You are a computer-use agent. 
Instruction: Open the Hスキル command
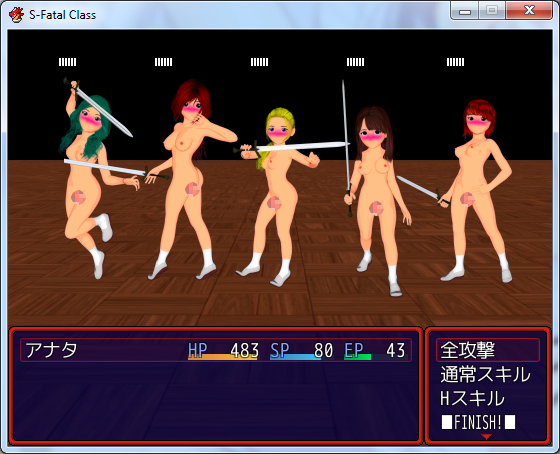tap(472, 398)
